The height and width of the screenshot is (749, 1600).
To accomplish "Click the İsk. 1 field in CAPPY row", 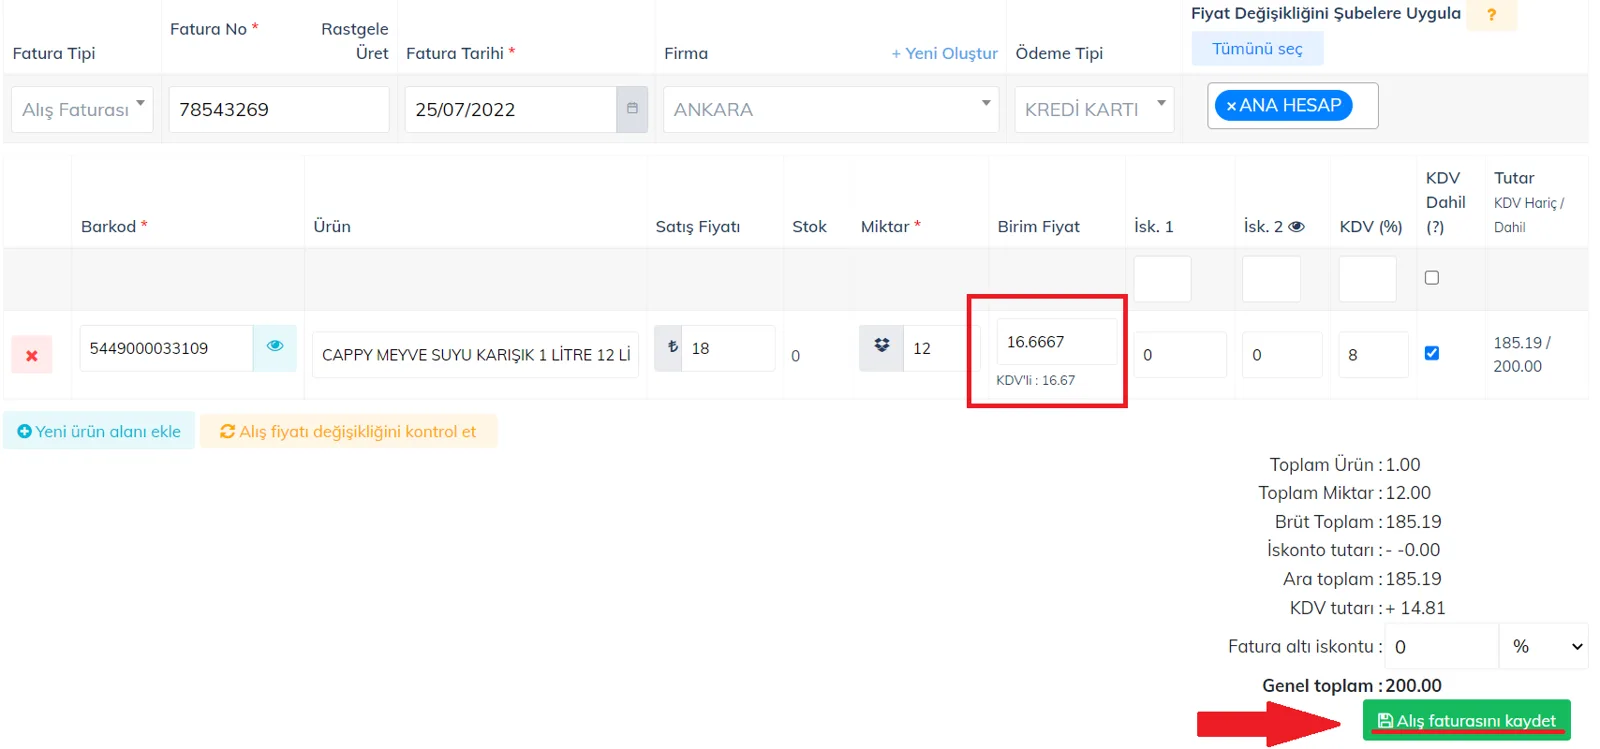I will 1180,355.
